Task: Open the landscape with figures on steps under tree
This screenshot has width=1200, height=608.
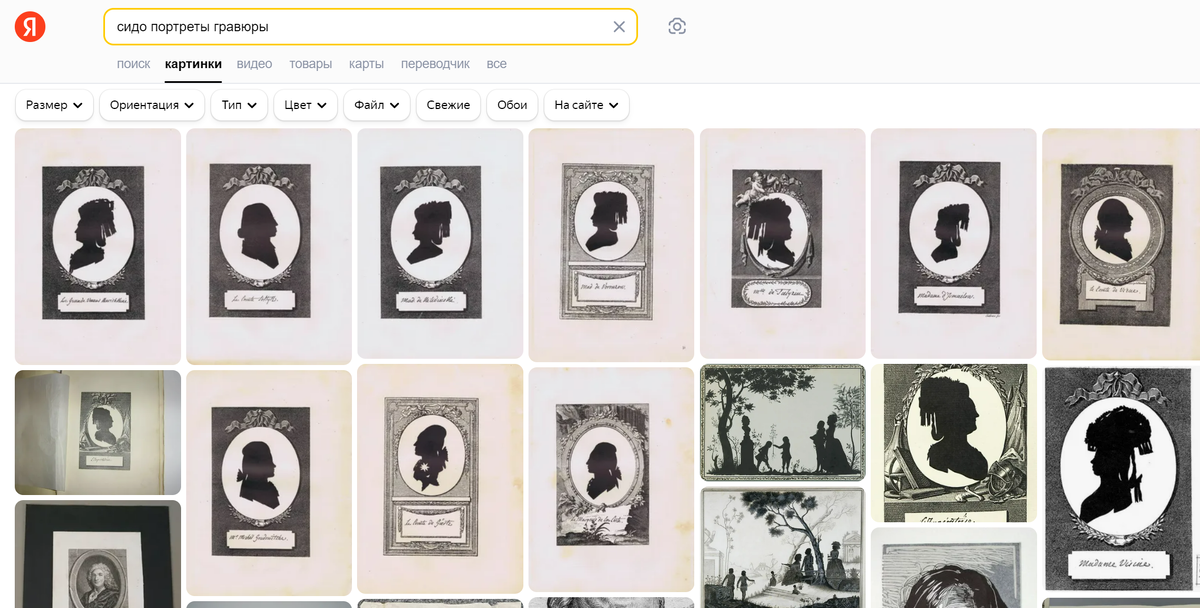Action: [782, 548]
